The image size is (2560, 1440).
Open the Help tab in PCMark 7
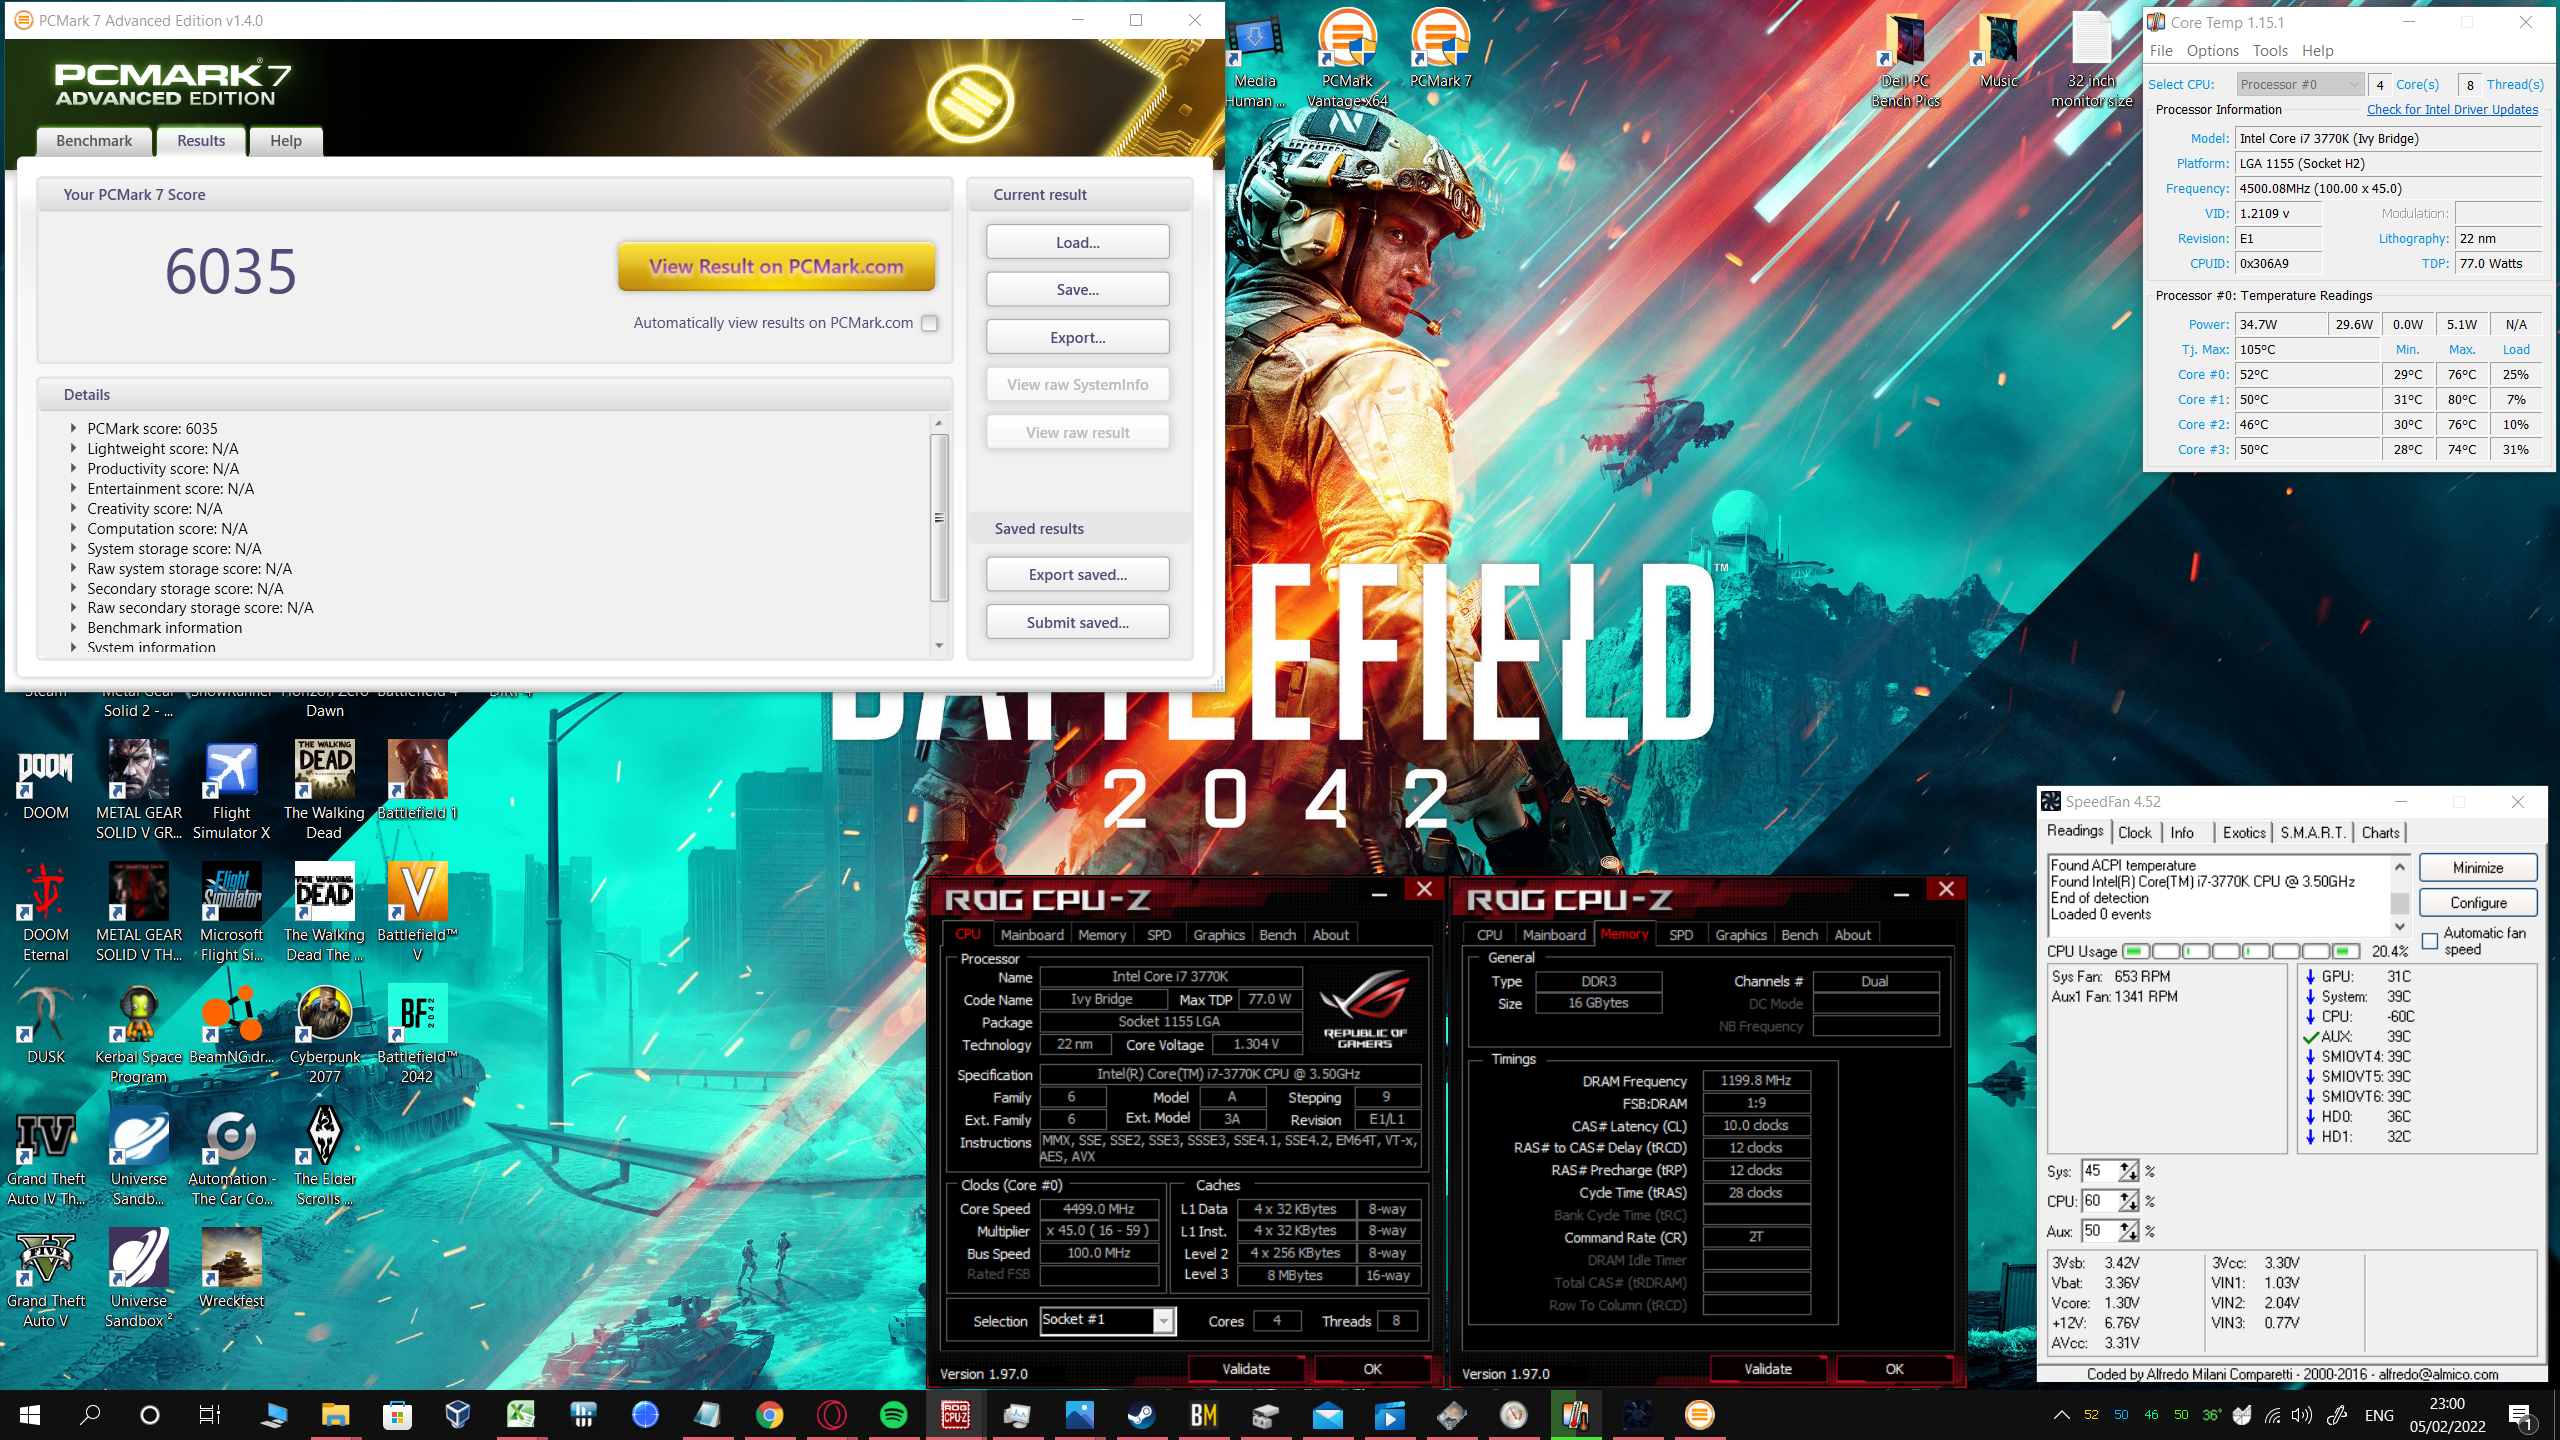click(286, 141)
